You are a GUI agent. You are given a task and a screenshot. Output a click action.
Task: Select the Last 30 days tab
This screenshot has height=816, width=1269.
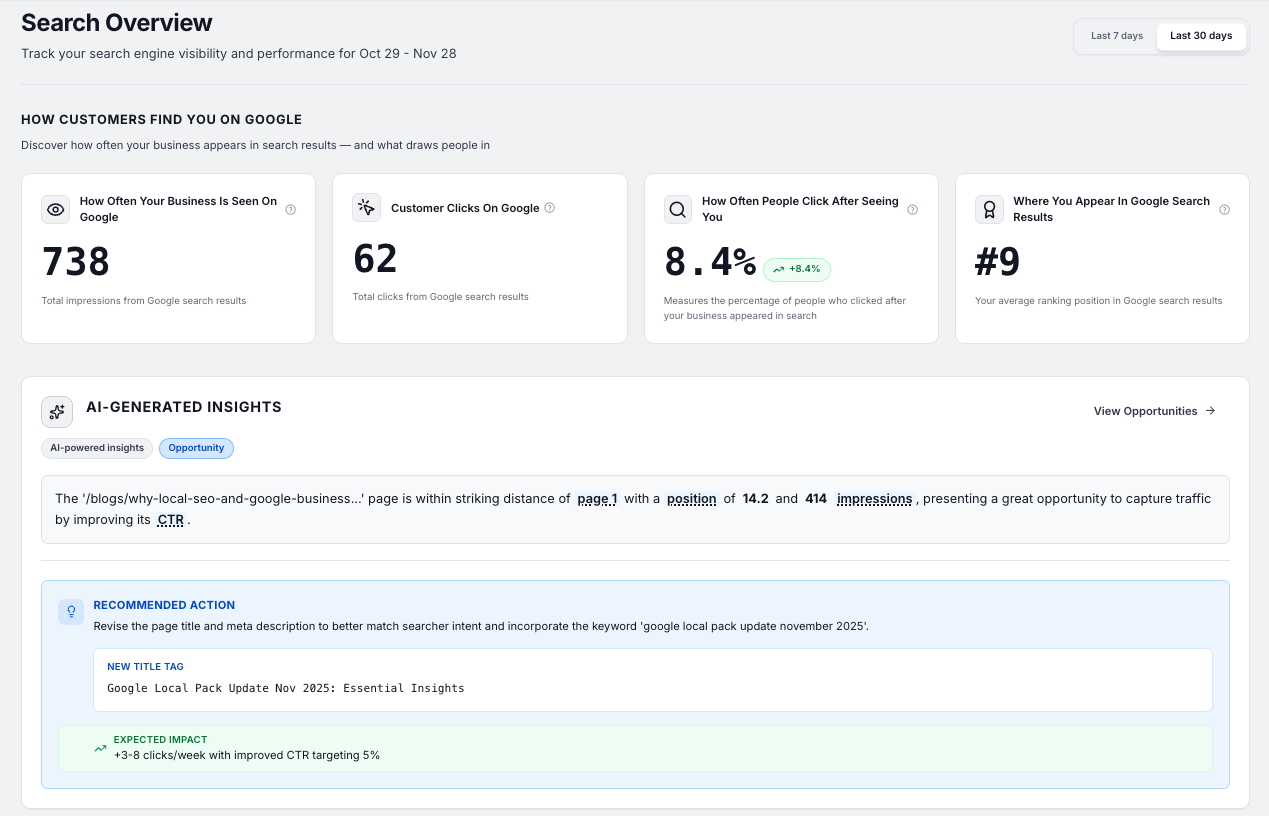coord(1201,35)
